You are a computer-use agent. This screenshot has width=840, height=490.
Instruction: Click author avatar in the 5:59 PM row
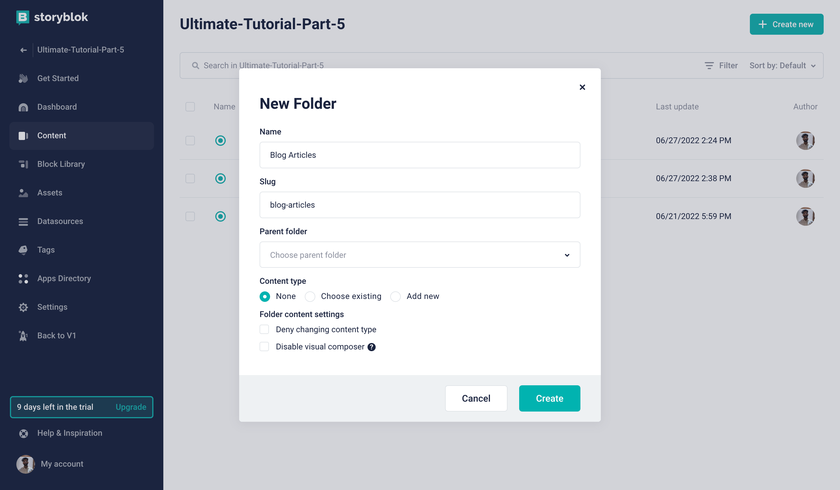[x=805, y=216]
